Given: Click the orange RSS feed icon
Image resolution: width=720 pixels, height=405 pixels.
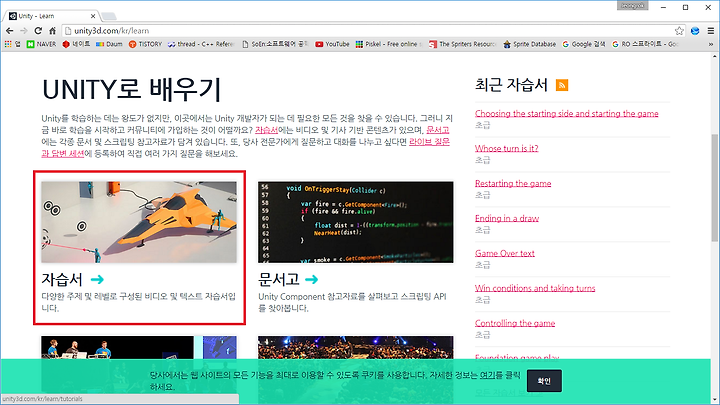Looking at the screenshot, I should click(562, 85).
